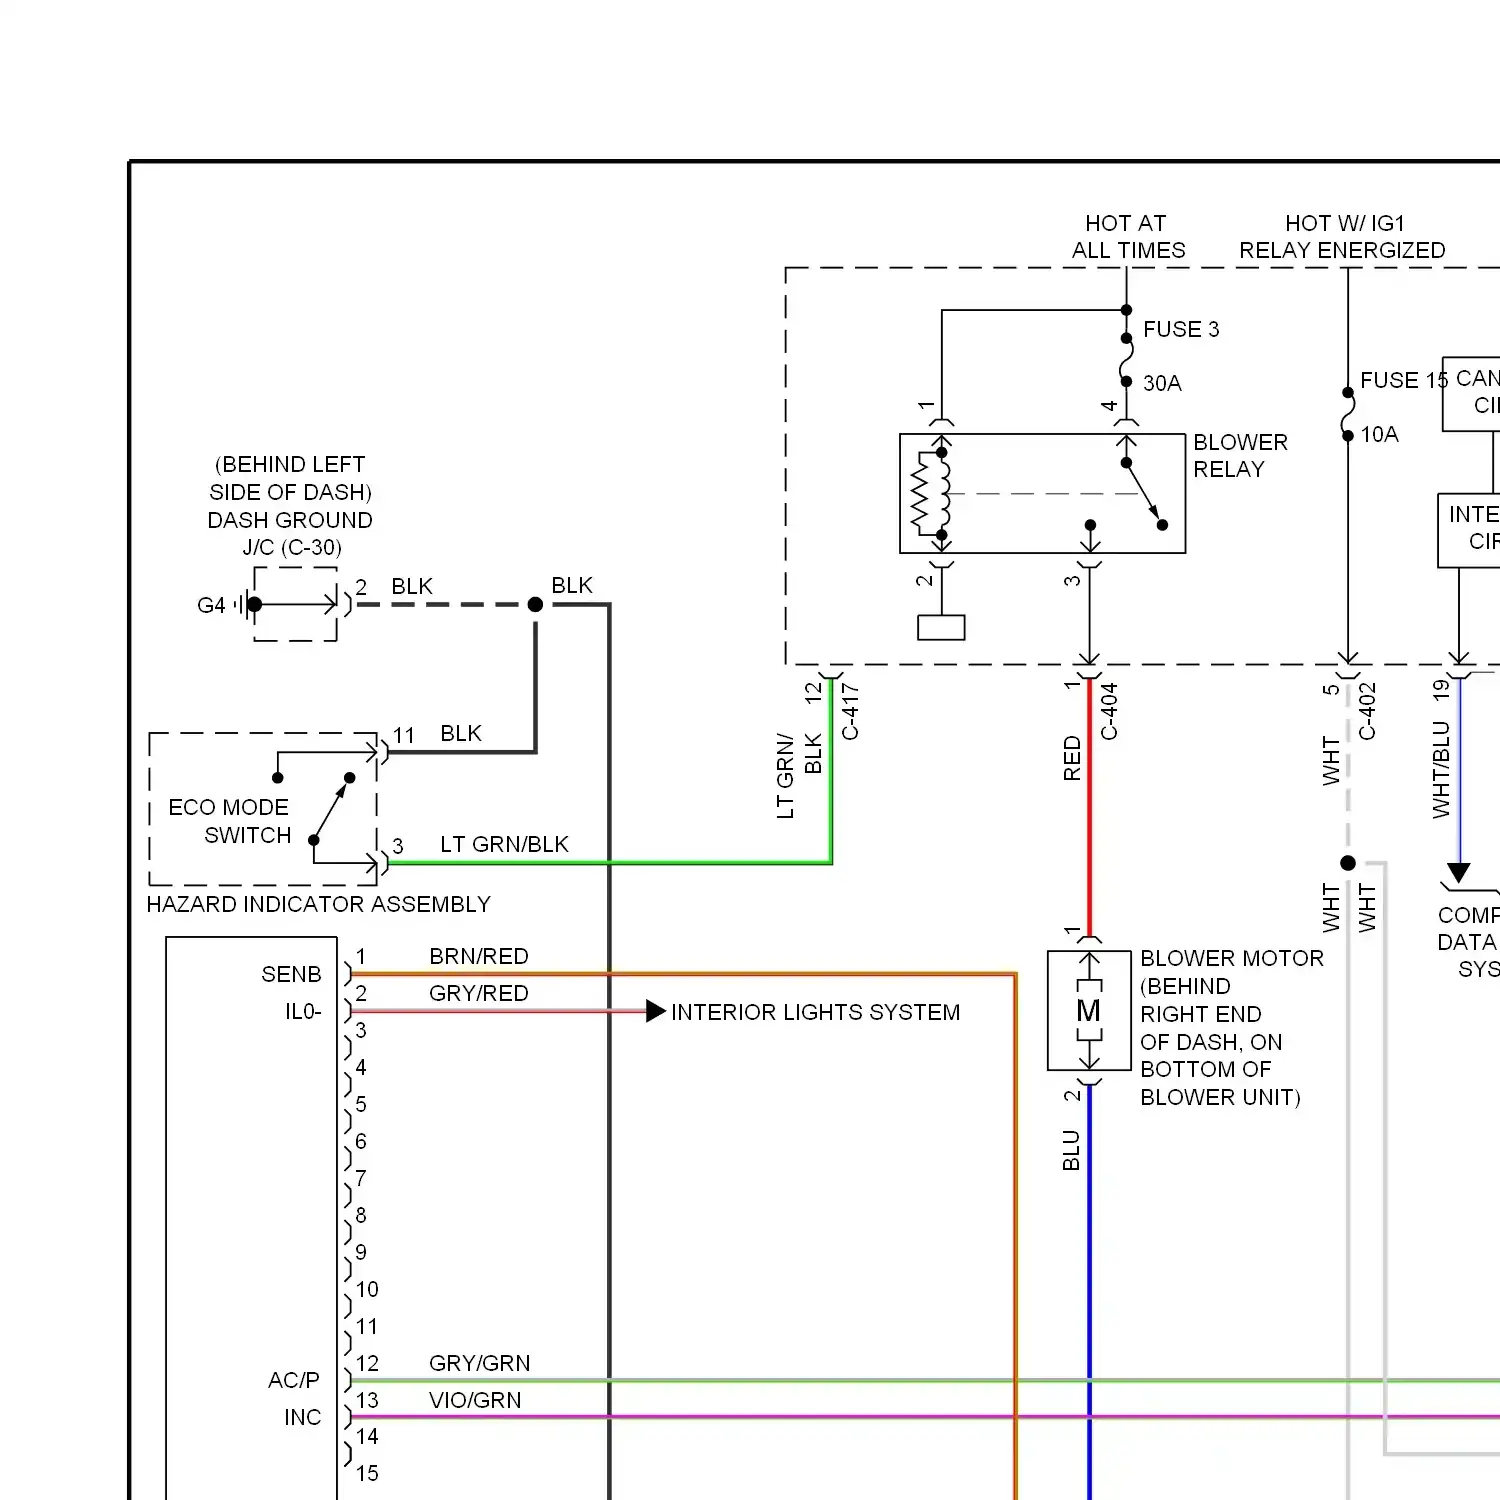Click the "HOT AT ALL TIMES" label

pos(1128,237)
